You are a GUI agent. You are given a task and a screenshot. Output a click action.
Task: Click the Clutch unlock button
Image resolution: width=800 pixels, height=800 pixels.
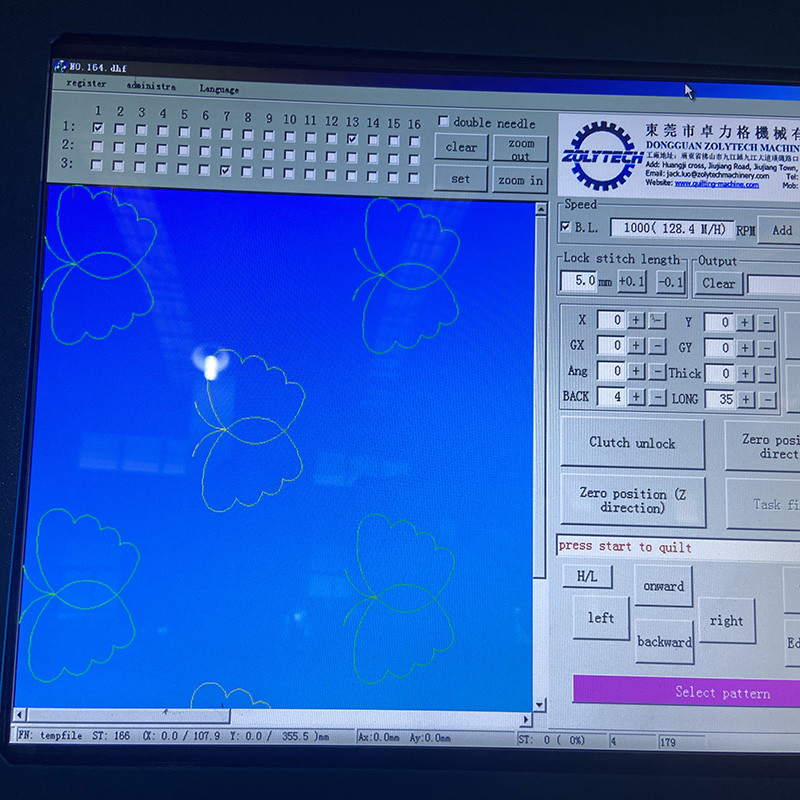tap(633, 443)
